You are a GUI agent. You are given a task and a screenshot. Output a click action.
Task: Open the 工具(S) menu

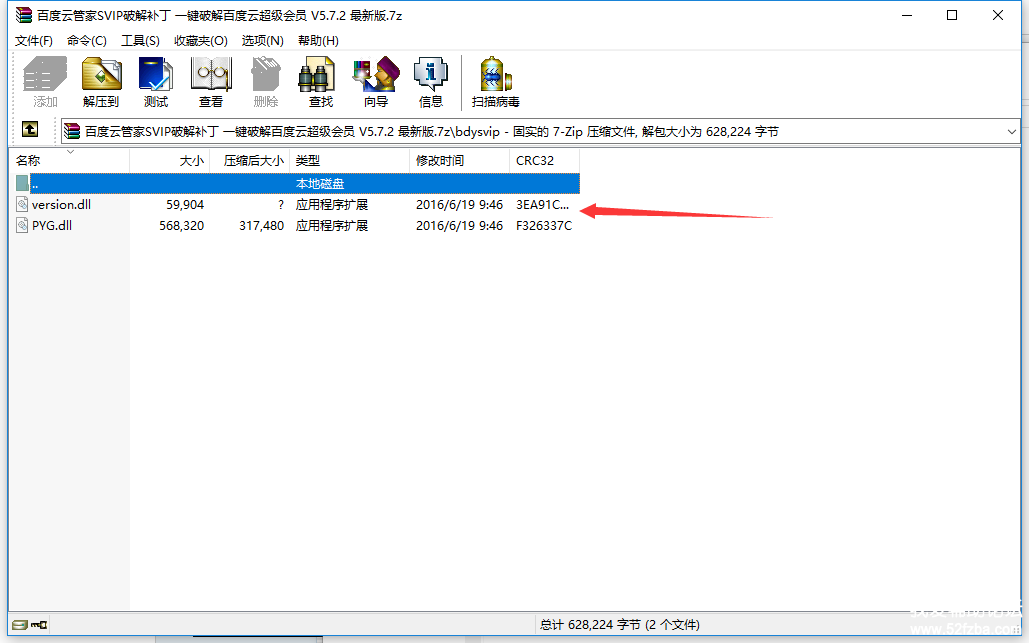click(140, 41)
